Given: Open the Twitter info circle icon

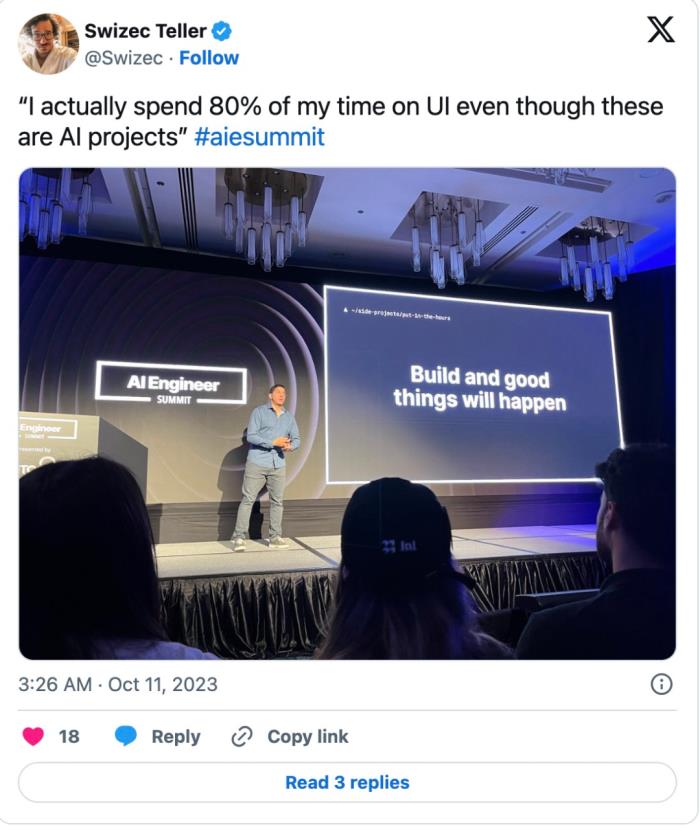Looking at the screenshot, I should [661, 685].
